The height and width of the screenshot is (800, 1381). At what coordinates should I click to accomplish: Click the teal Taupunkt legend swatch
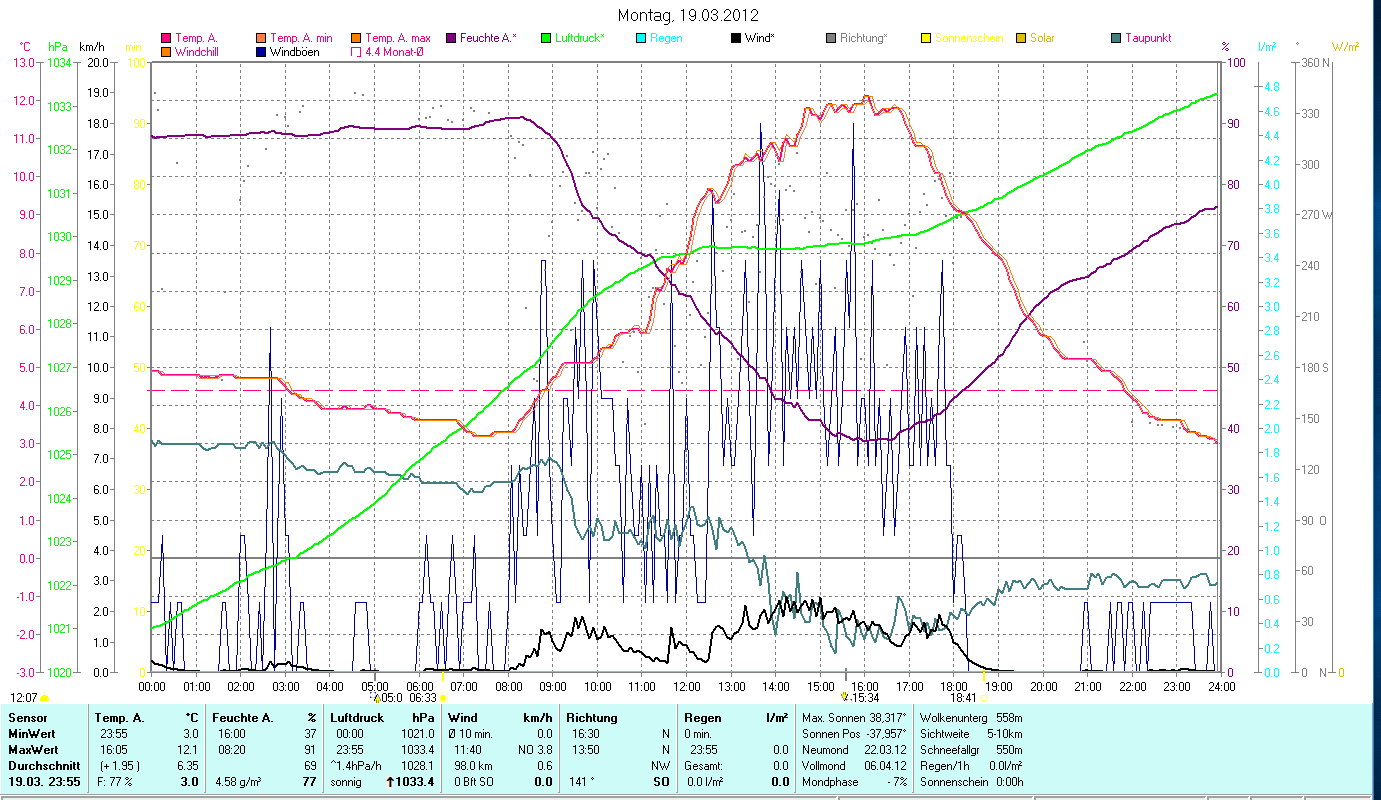point(1115,38)
